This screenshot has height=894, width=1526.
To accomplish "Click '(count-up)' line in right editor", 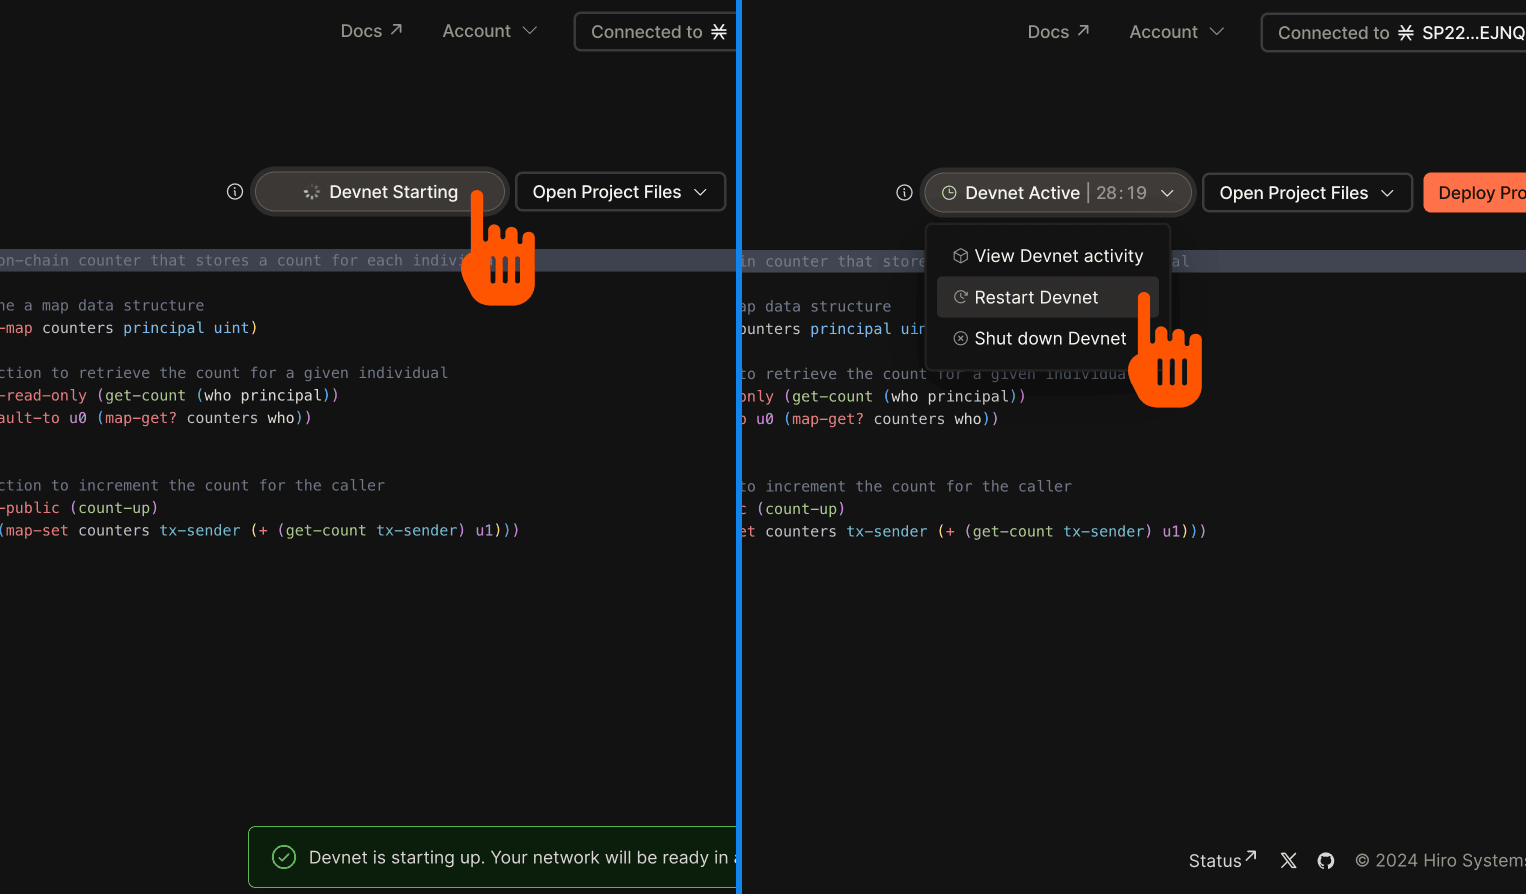I will click(x=801, y=508).
